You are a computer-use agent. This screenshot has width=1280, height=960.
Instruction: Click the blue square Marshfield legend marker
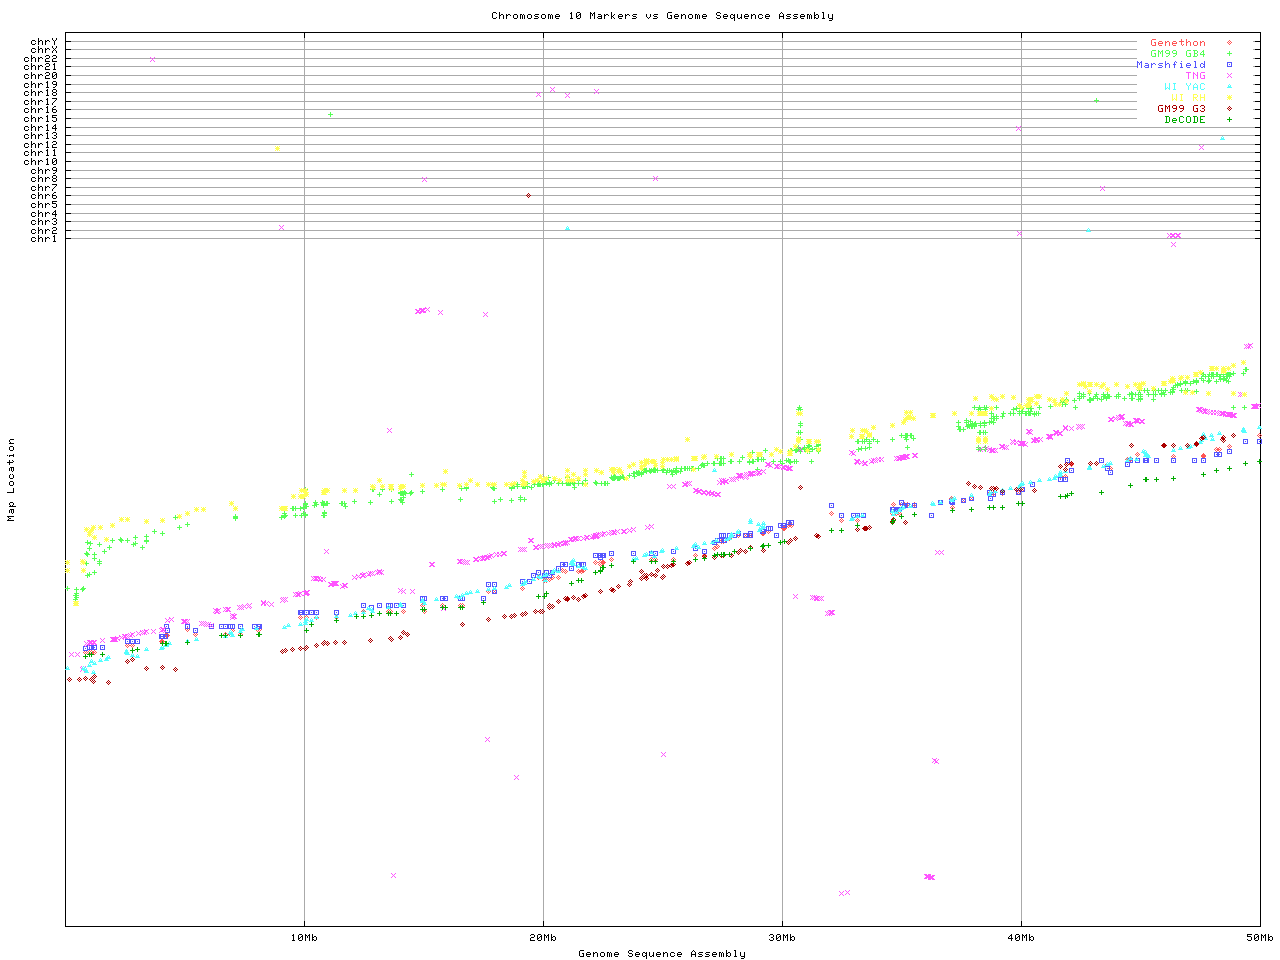click(1229, 65)
